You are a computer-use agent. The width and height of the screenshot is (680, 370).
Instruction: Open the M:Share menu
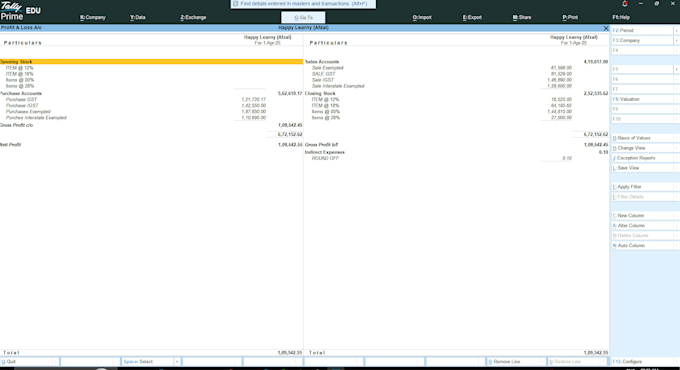[522, 17]
